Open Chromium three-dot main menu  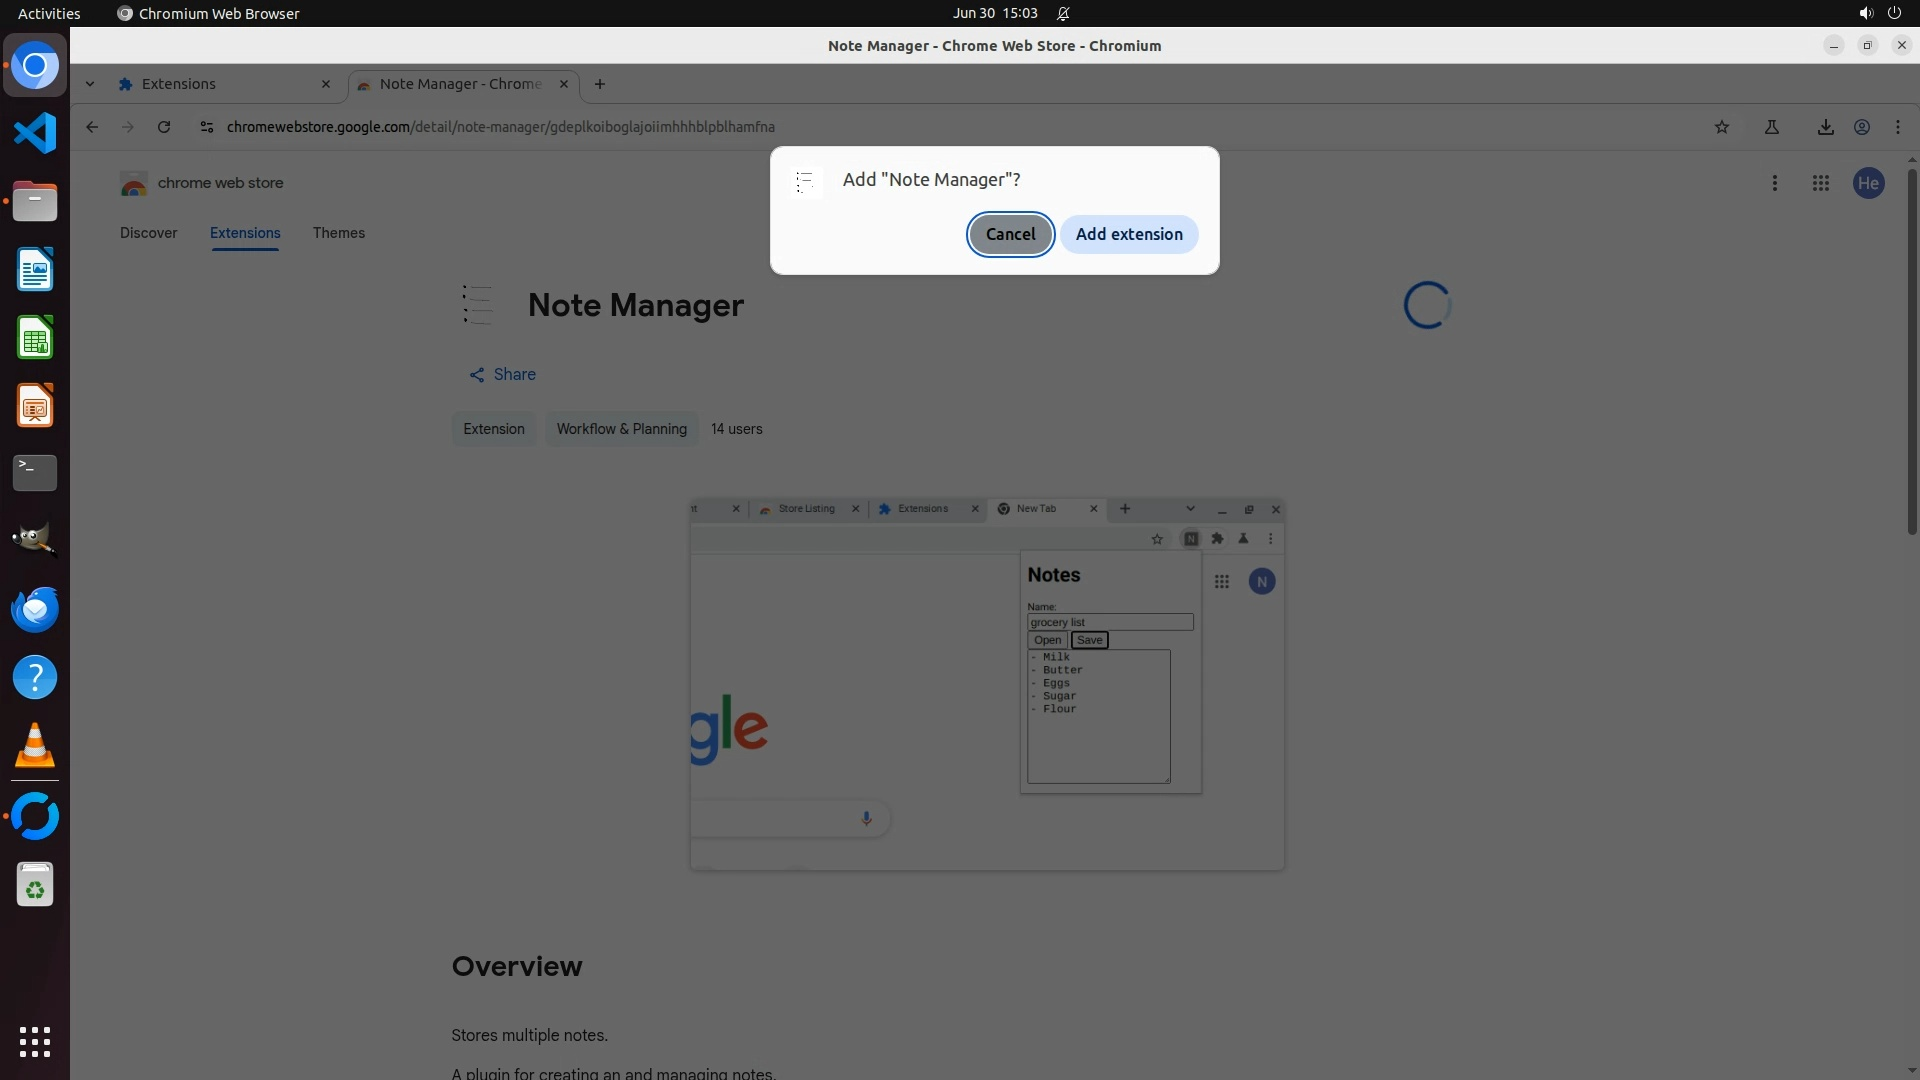coord(1897,127)
